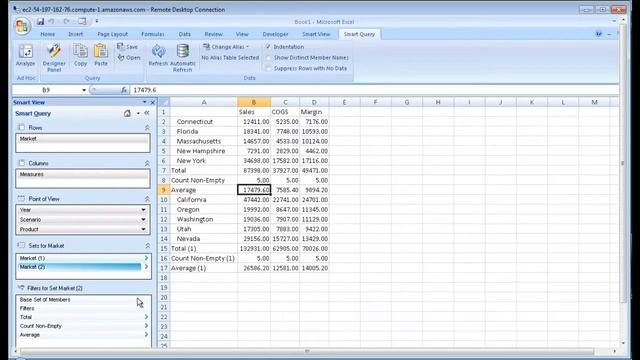Expand the Total filter arrow
Image resolution: width=640 pixels, height=360 pixels.
pyautogui.click(x=146, y=317)
